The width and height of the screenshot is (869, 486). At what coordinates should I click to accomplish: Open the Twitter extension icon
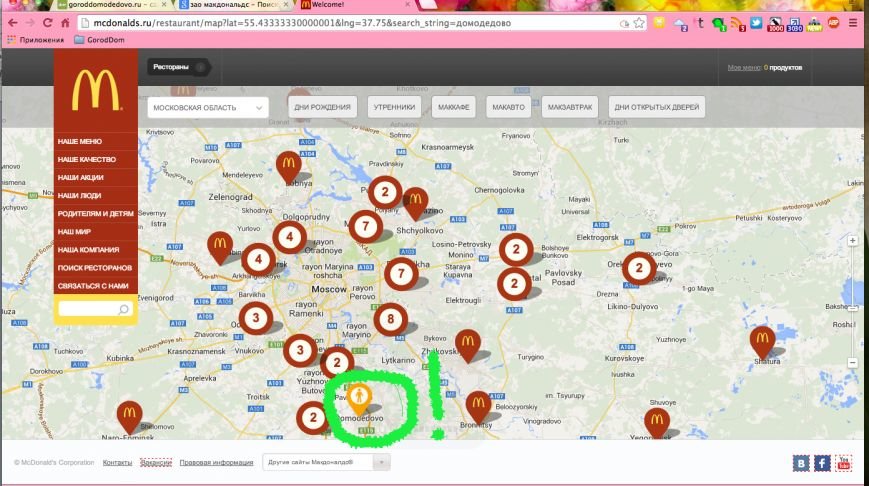[x=756, y=23]
